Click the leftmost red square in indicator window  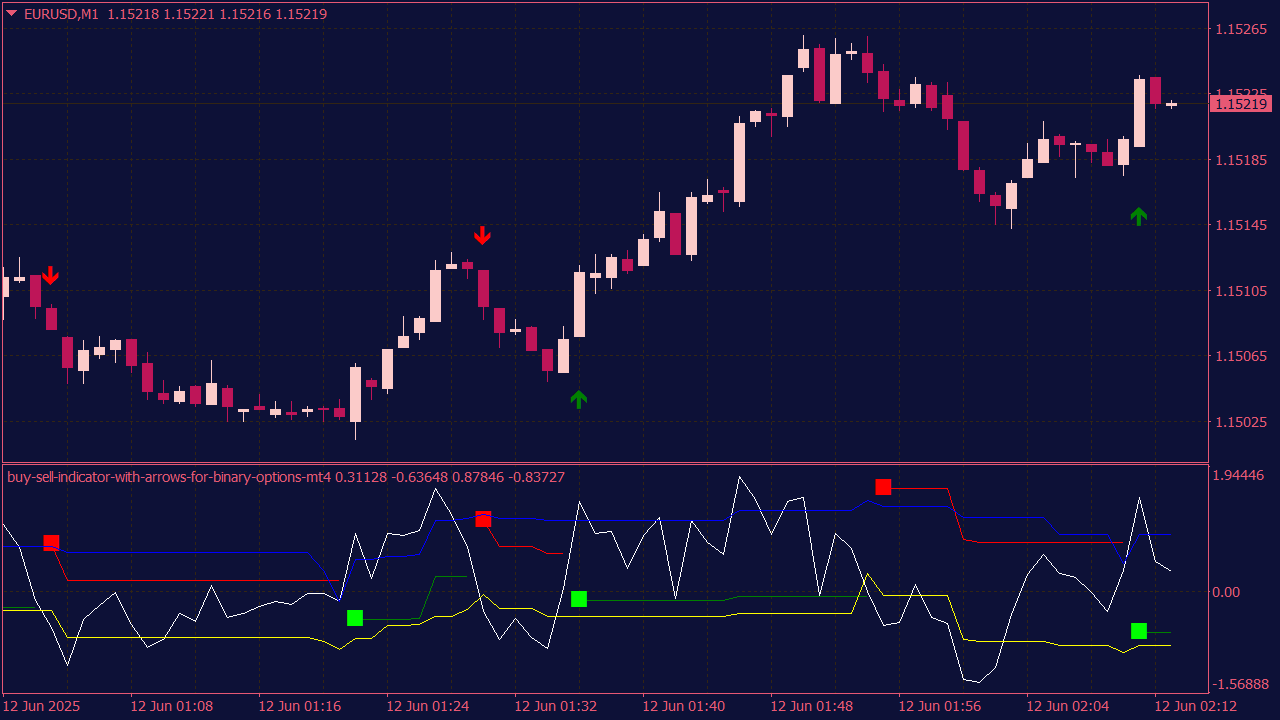coord(51,543)
